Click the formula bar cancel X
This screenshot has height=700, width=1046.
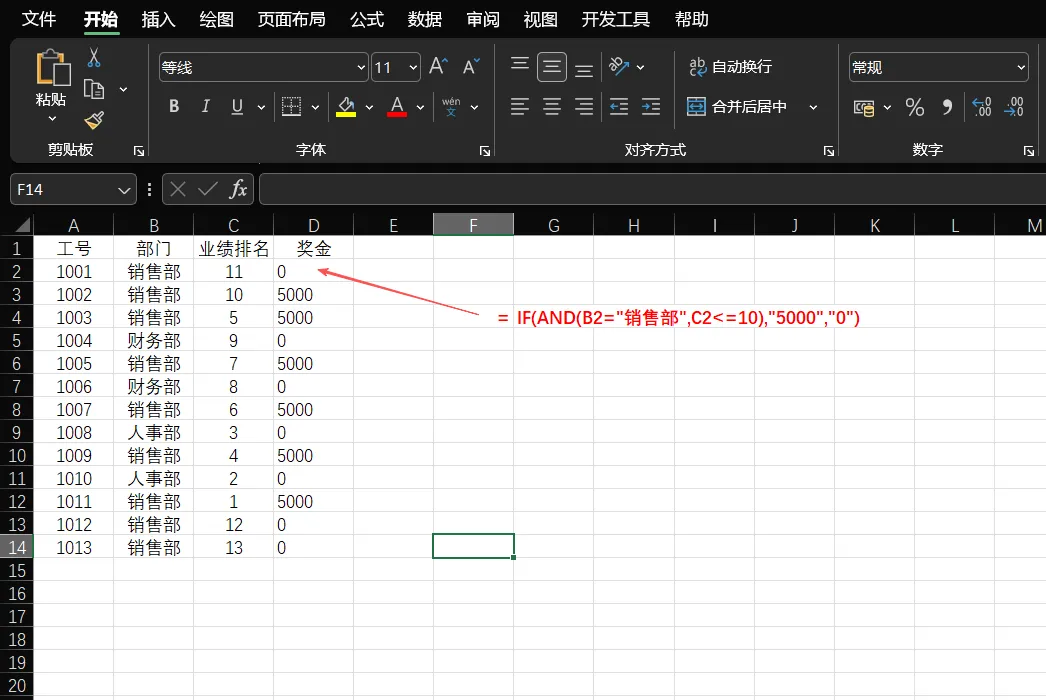point(177,190)
